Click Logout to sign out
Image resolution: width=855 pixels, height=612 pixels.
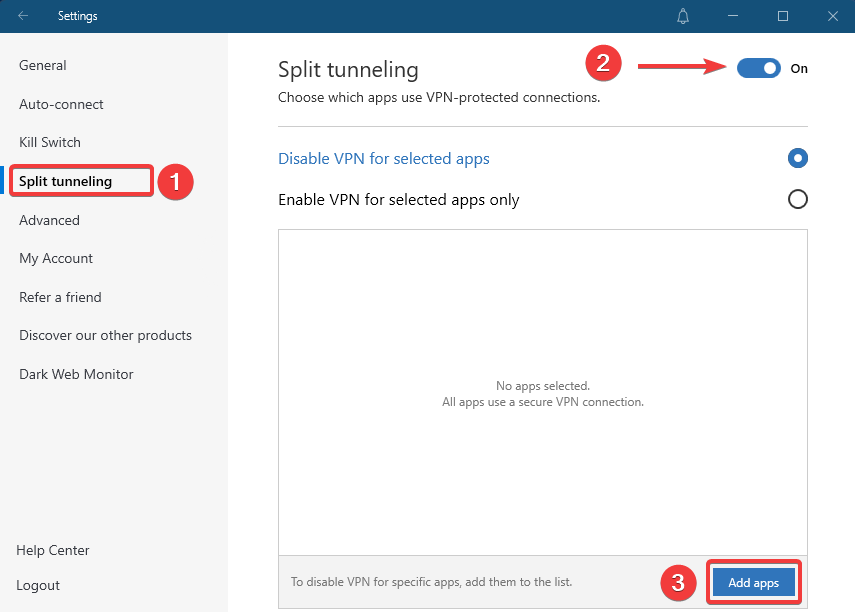[x=37, y=585]
